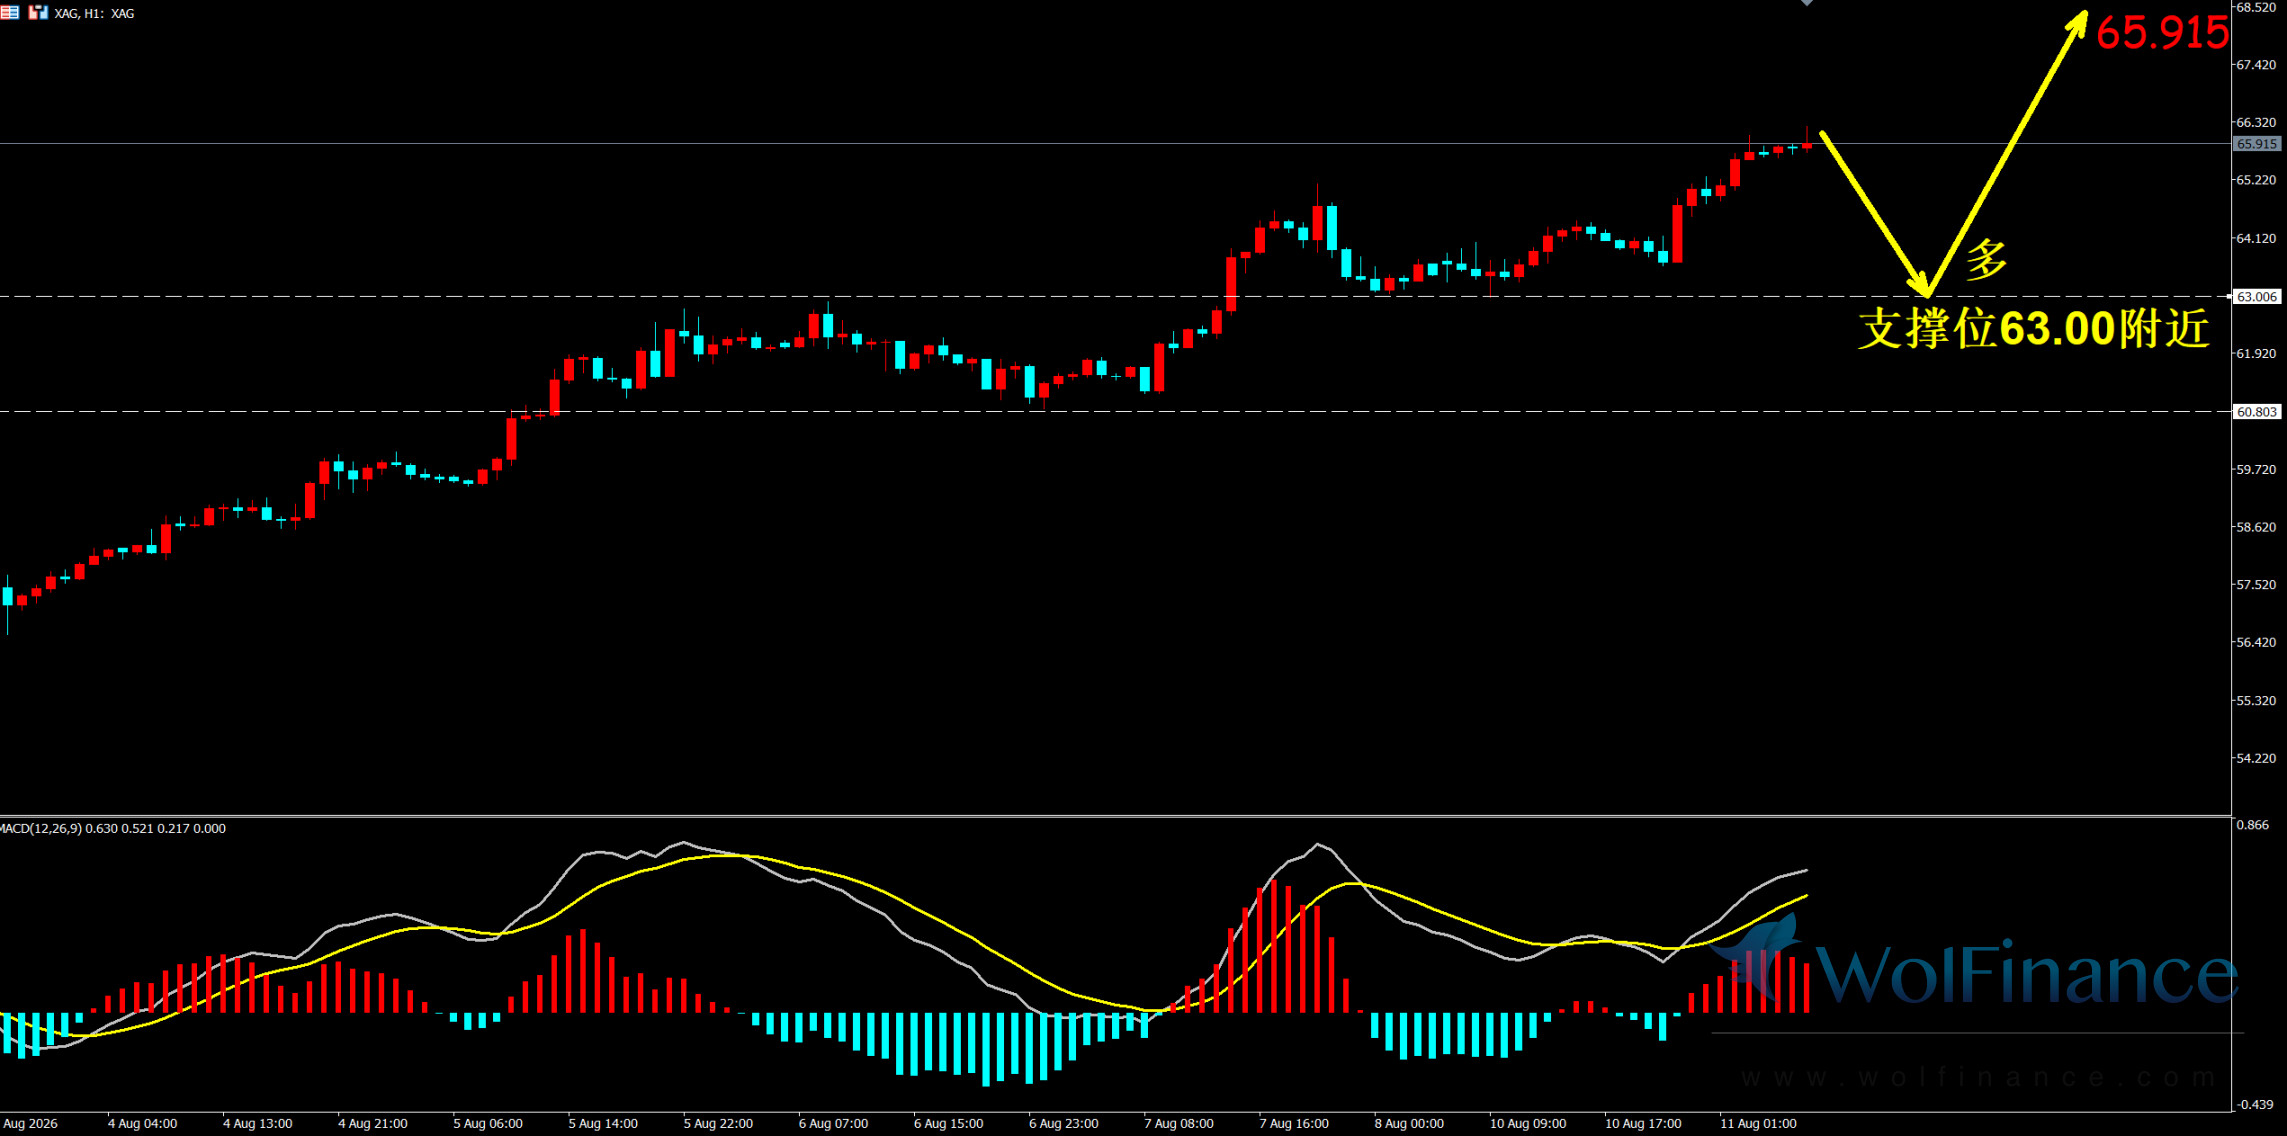
Task: Click the '10 Aug 09:00' time label
Action: click(1528, 1124)
